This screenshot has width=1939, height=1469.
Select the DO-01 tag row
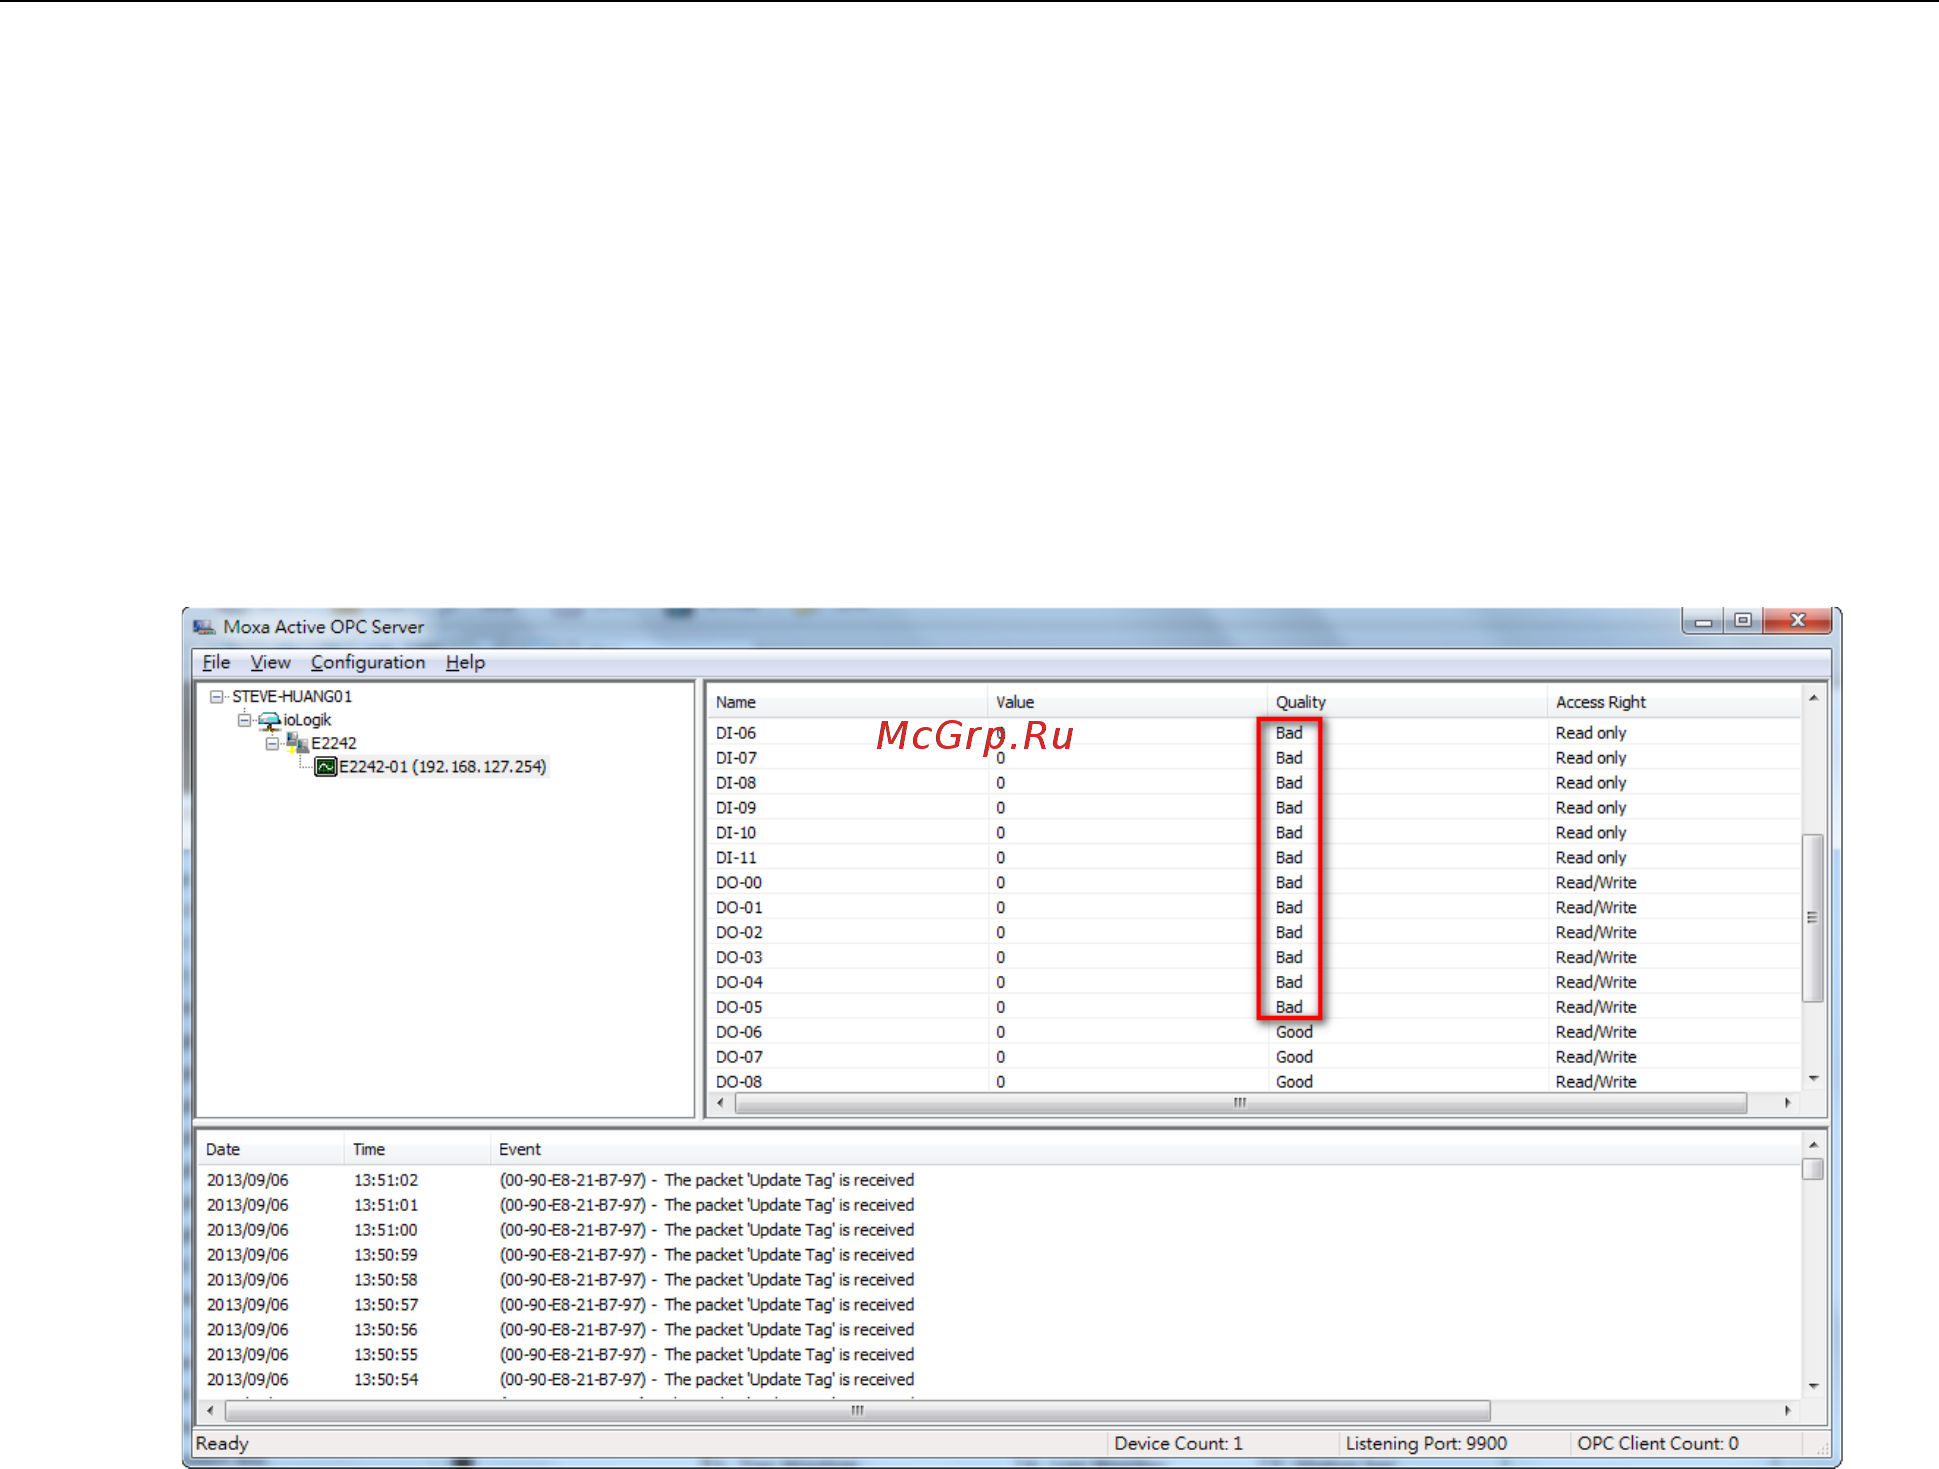[1254, 908]
